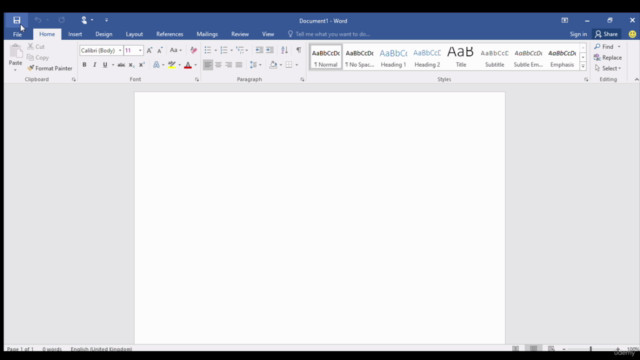
Task: Switch to the View tab
Action: pyautogui.click(x=268, y=34)
